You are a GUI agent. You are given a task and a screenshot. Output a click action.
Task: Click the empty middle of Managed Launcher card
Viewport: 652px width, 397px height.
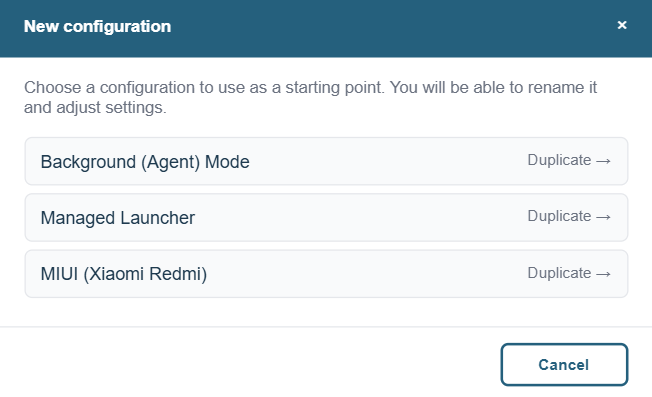tap(358, 217)
